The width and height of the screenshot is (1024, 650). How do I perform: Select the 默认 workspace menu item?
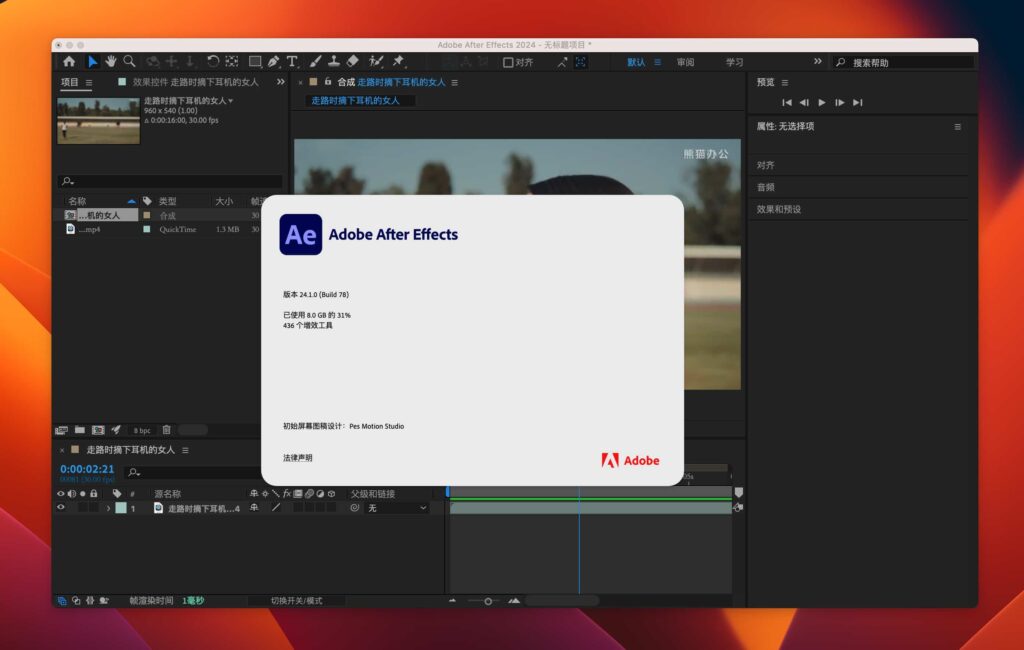click(x=637, y=61)
